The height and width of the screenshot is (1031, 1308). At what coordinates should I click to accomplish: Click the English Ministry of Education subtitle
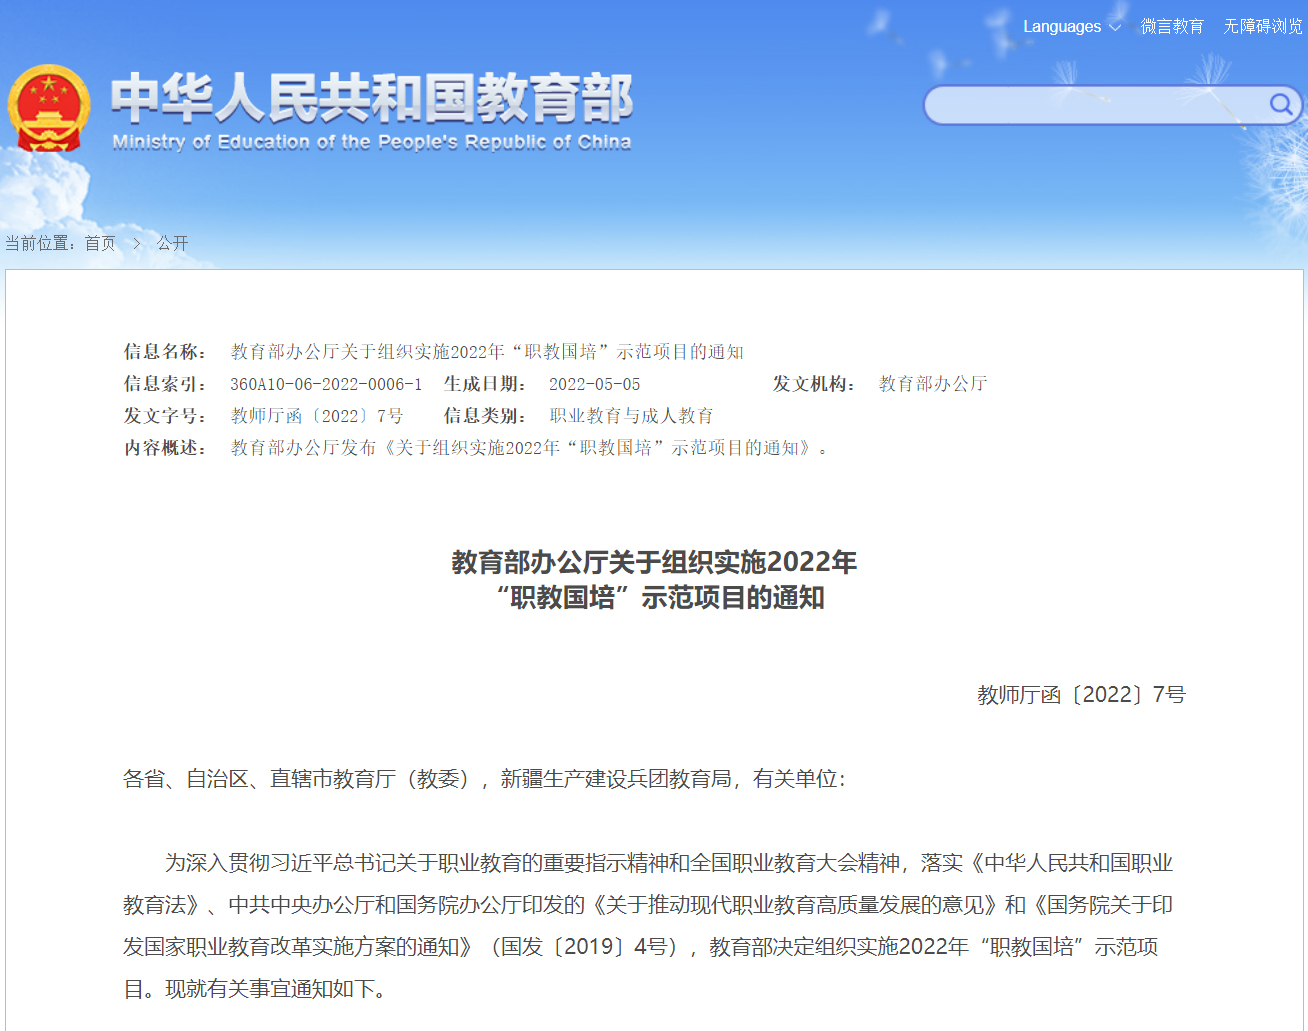click(371, 142)
